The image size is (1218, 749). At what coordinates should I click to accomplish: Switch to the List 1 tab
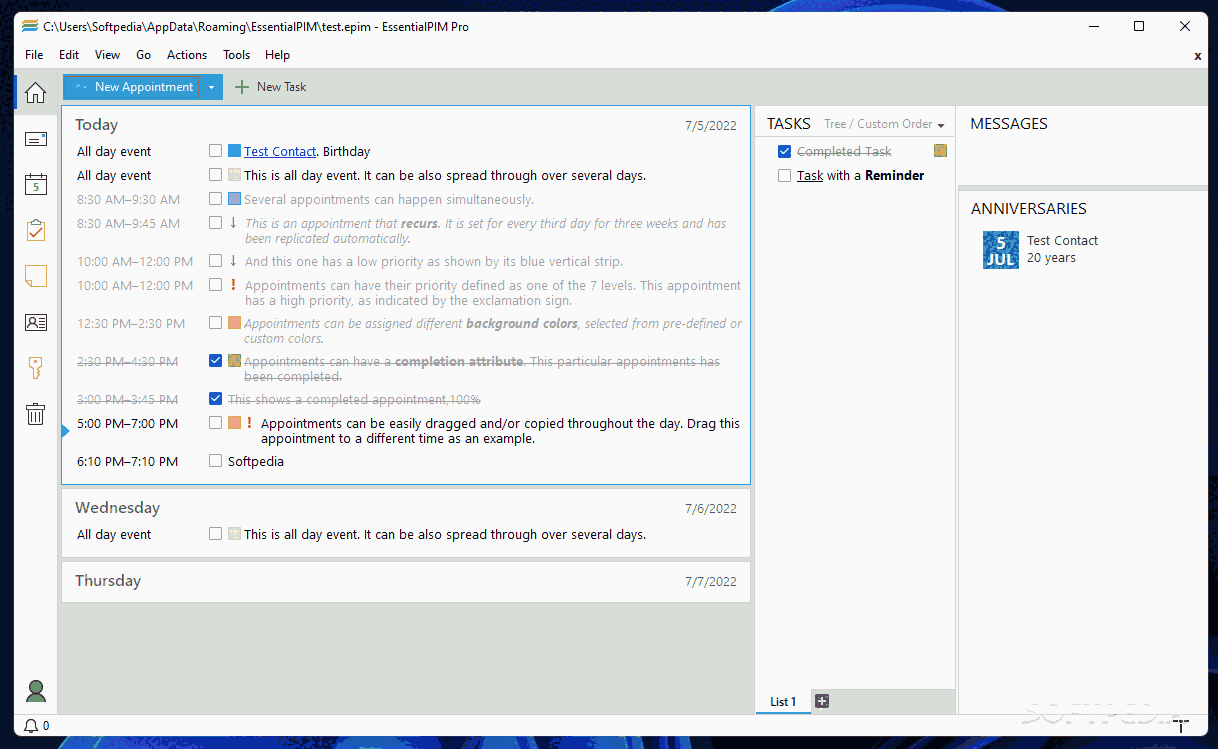point(782,701)
